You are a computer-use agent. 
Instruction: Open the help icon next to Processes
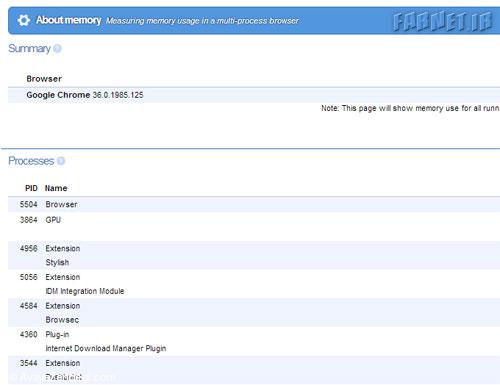61,161
